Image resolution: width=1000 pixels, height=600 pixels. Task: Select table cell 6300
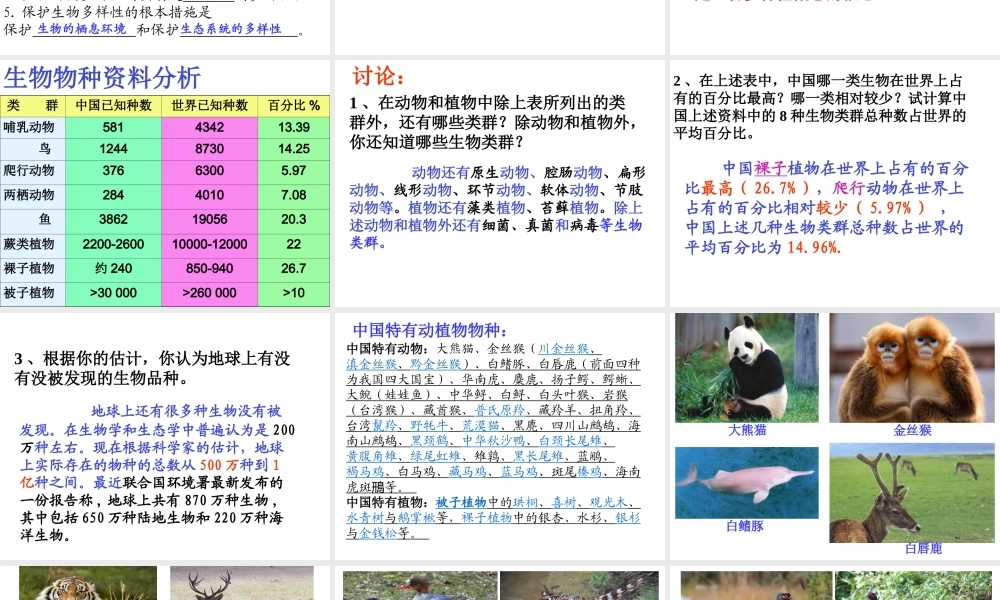pos(210,171)
